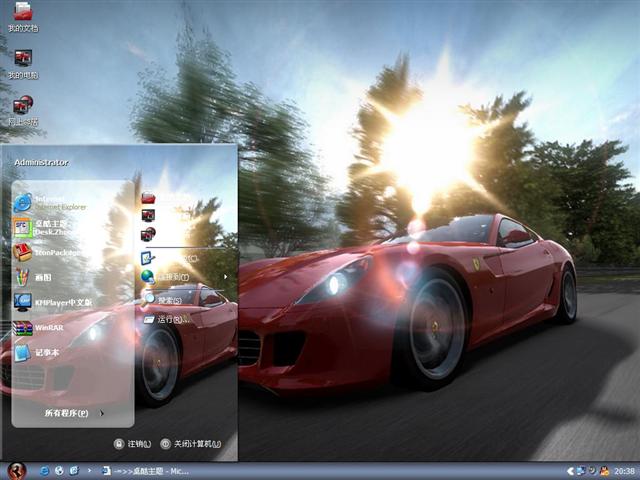Click the 20:38 taskbar clock
This screenshot has width=640, height=480.
pyautogui.click(x=624, y=471)
